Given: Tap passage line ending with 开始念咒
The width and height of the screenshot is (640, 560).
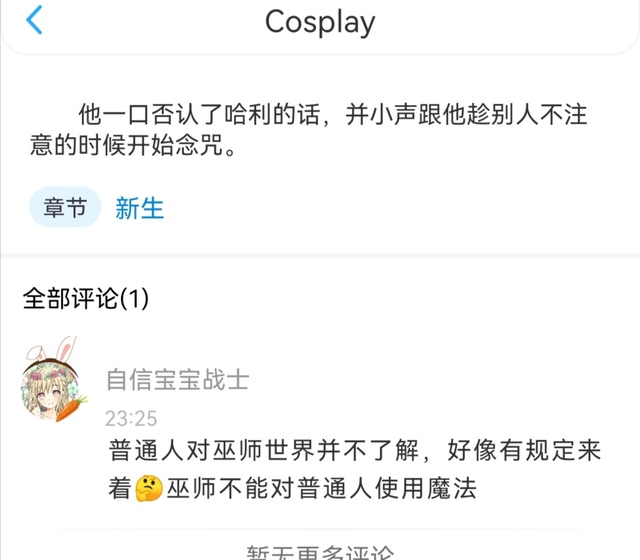Looking at the screenshot, I should click(x=133, y=145).
